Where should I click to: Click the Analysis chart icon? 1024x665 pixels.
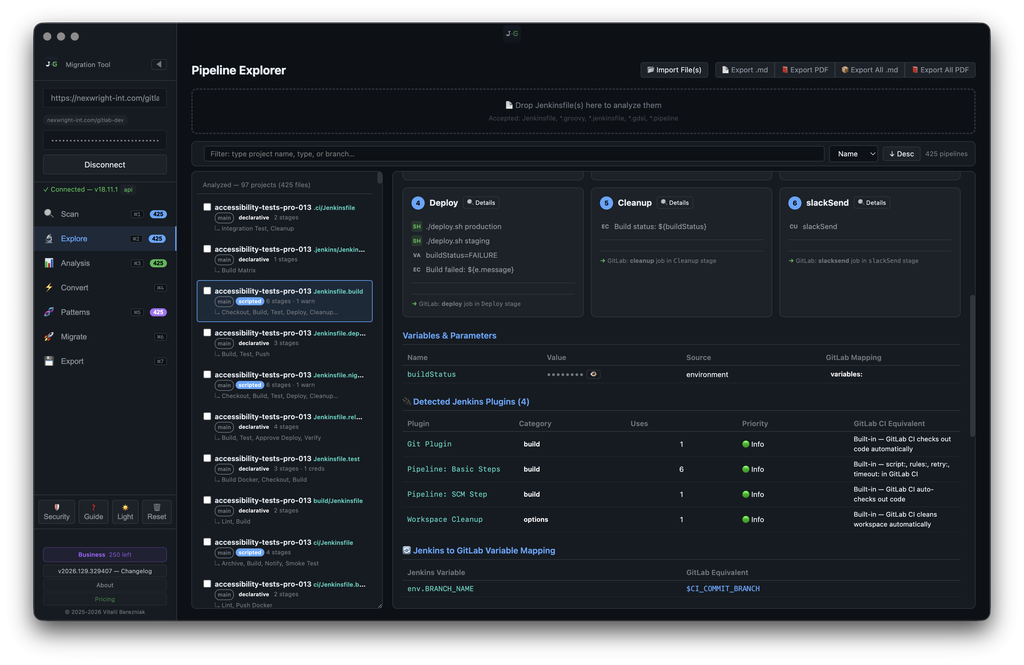[x=49, y=263]
